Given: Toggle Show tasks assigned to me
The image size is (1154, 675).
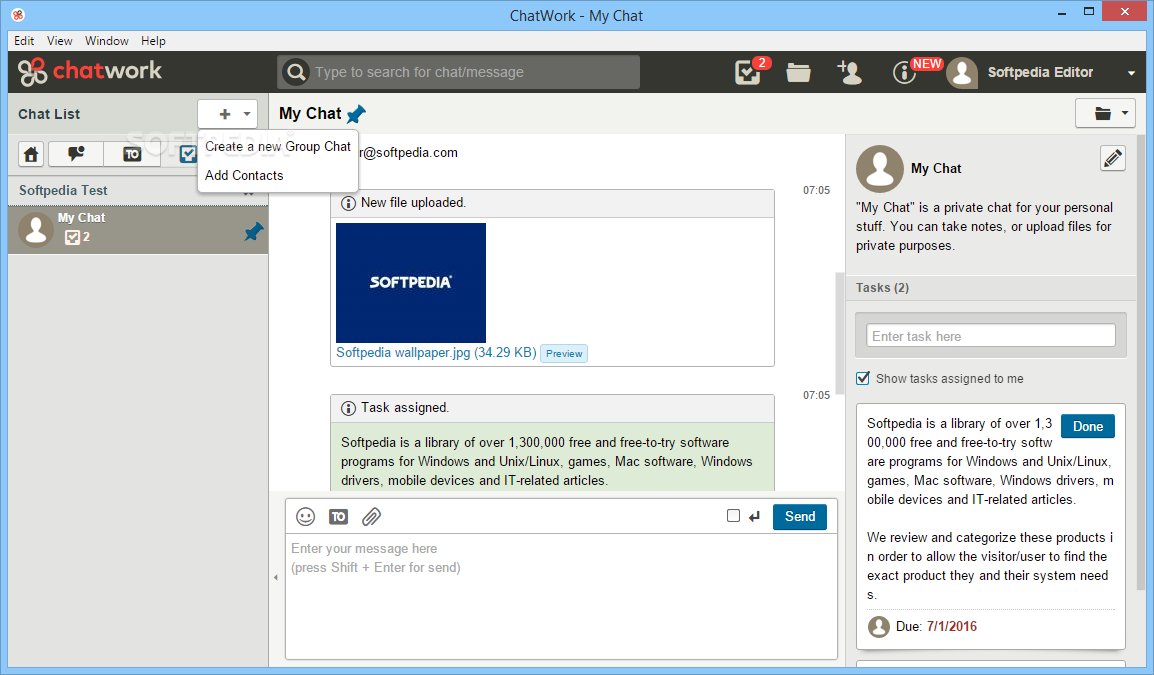Looking at the screenshot, I should (x=863, y=378).
